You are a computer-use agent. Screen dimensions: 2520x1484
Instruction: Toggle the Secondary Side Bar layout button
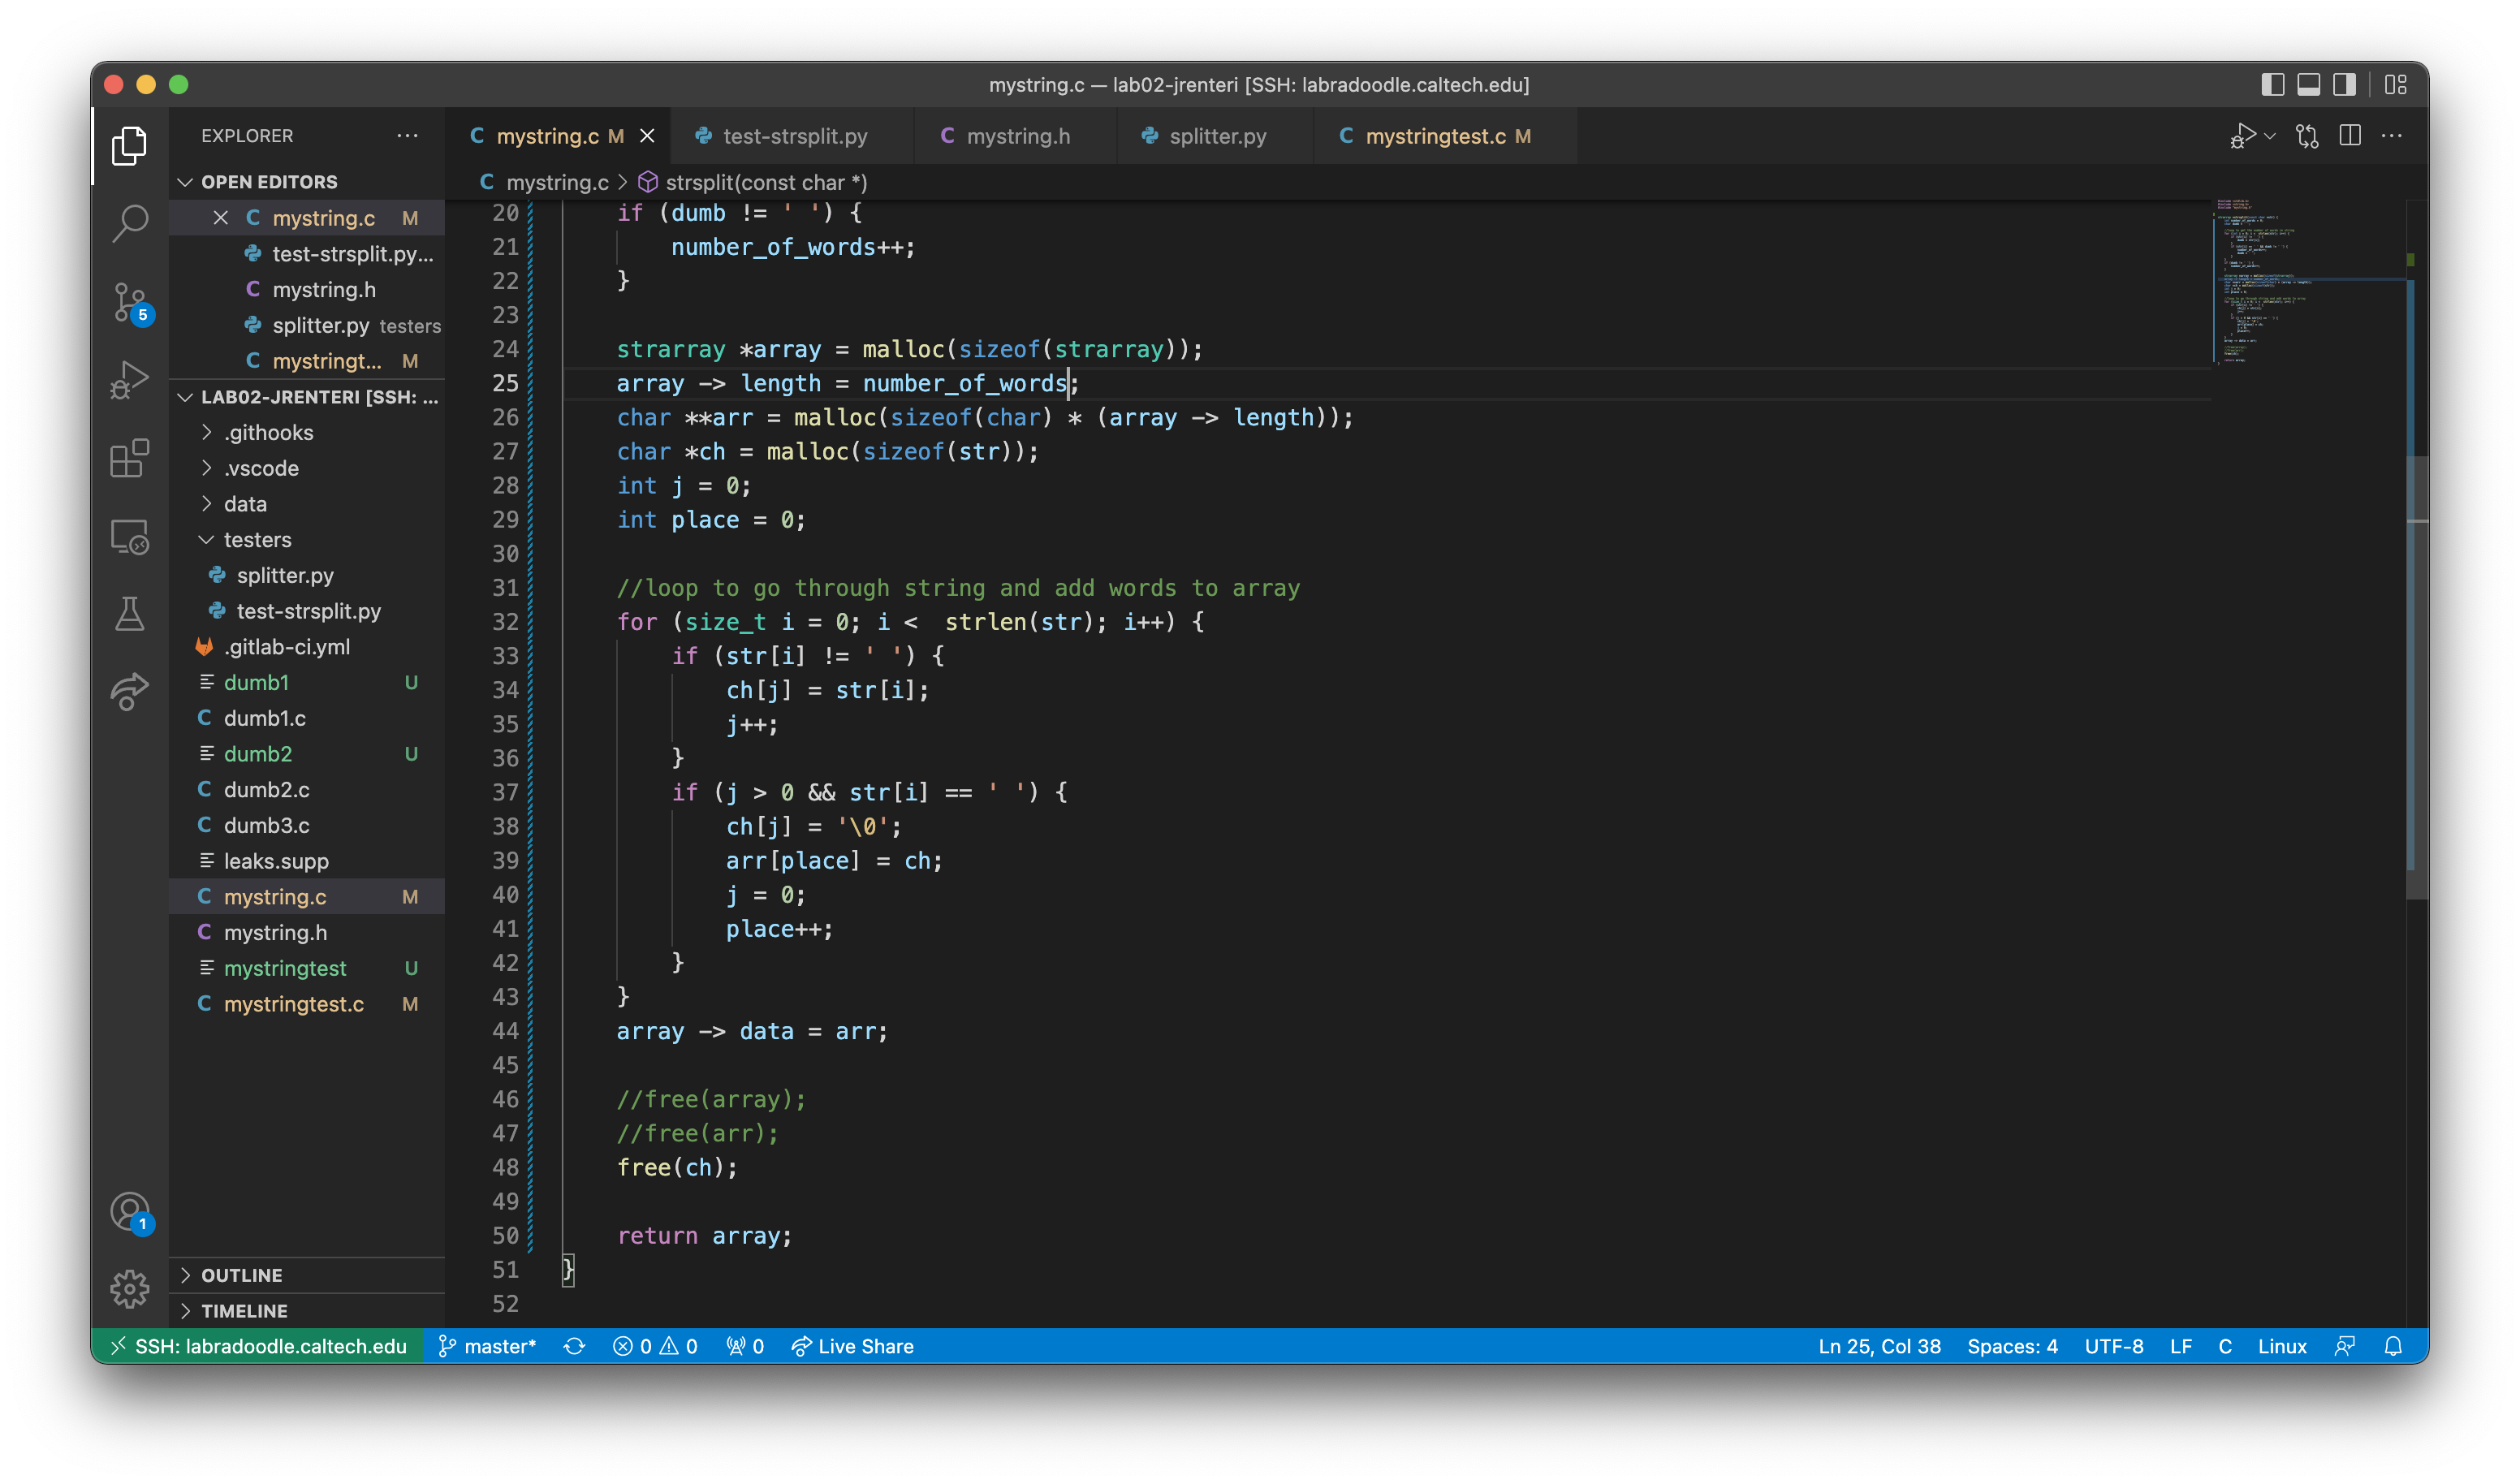point(2344,85)
